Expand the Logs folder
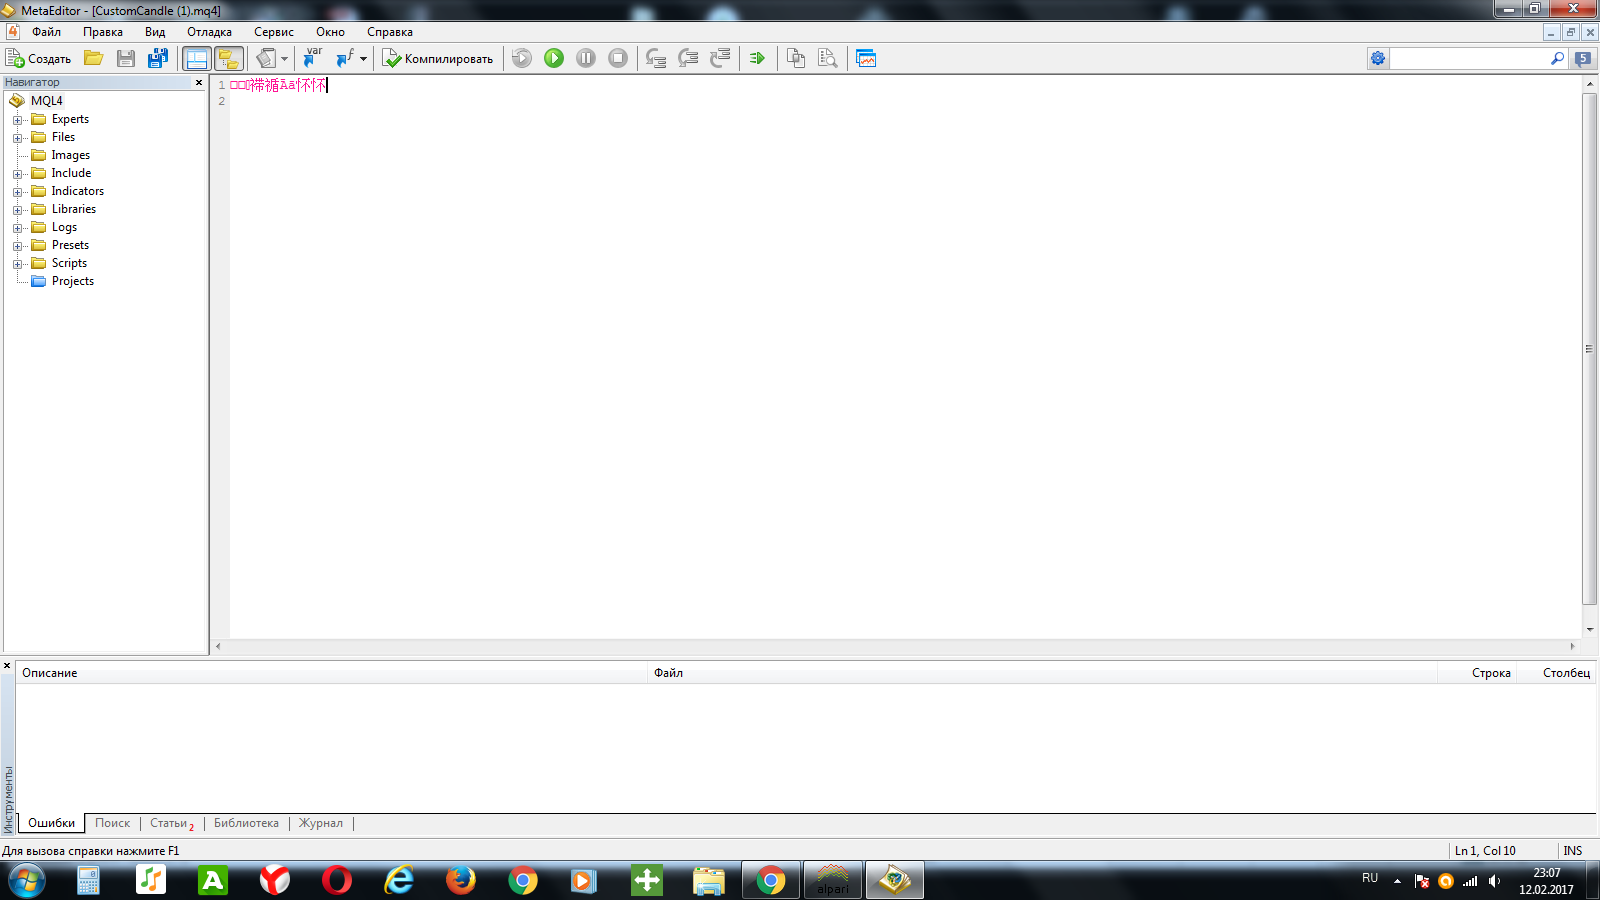 [x=17, y=228]
